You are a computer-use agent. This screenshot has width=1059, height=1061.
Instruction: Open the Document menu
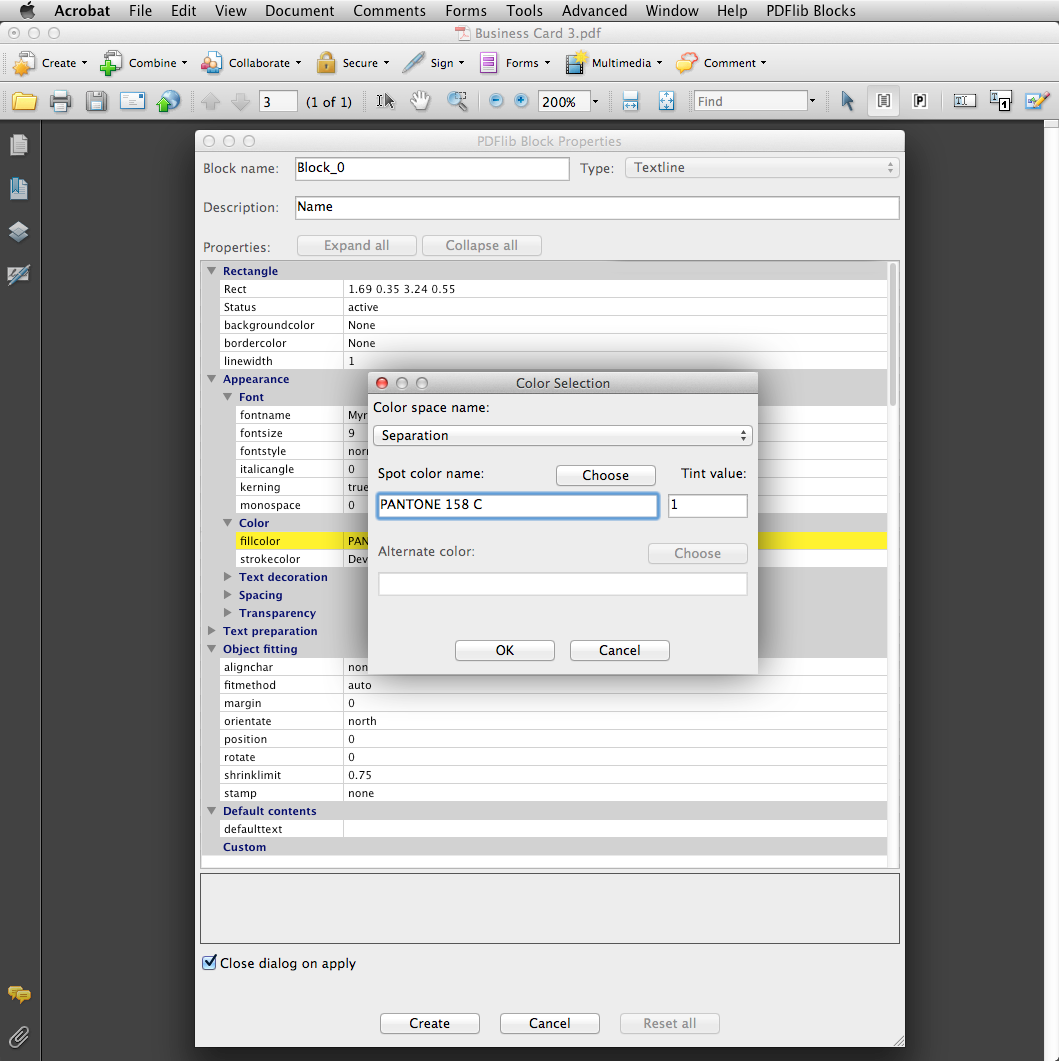(299, 11)
